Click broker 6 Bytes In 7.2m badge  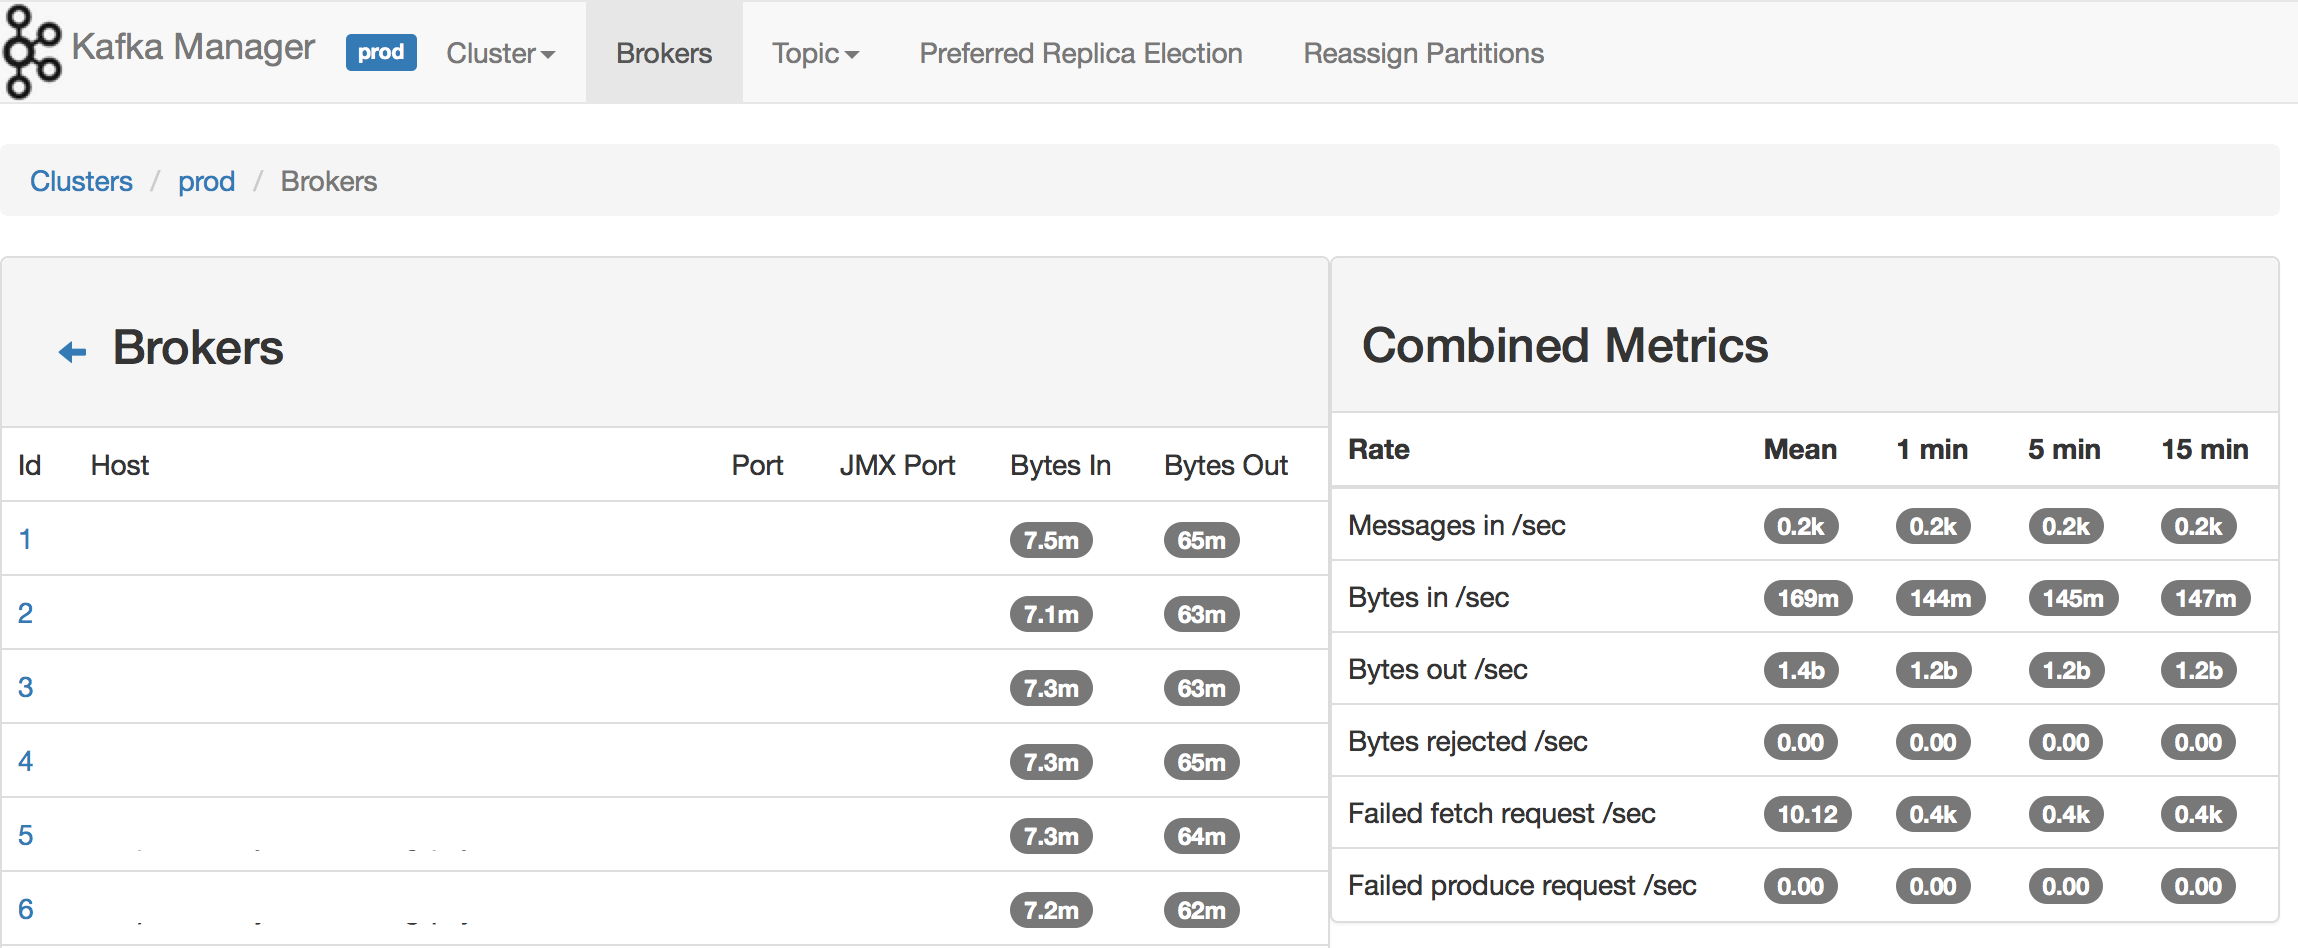tap(1051, 910)
